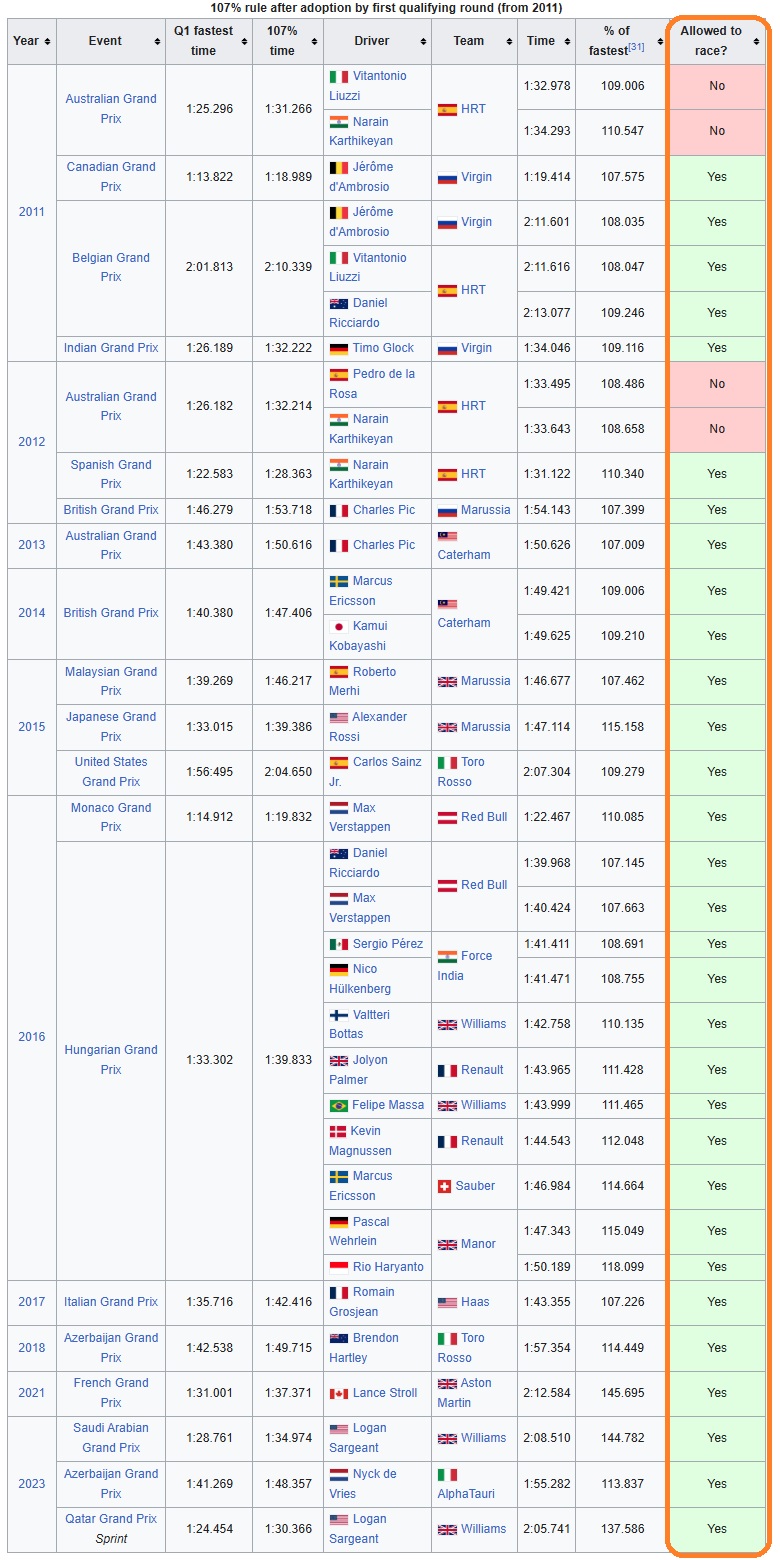Screen dimensions: 780x1560
Task: Sort table by Year column arrows
Action: click(x=48, y=42)
